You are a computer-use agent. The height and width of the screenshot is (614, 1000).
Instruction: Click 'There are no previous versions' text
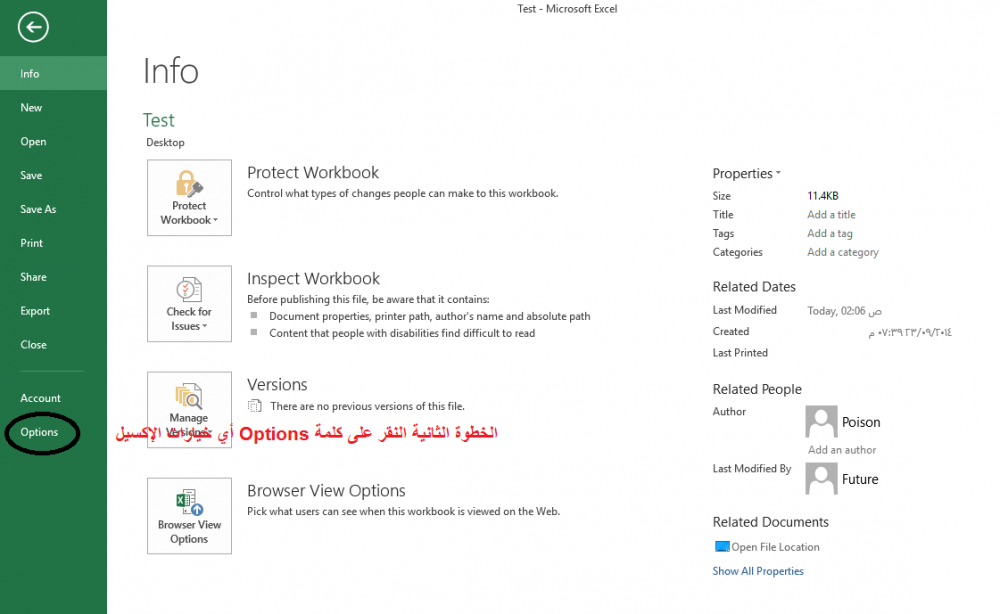click(x=367, y=406)
